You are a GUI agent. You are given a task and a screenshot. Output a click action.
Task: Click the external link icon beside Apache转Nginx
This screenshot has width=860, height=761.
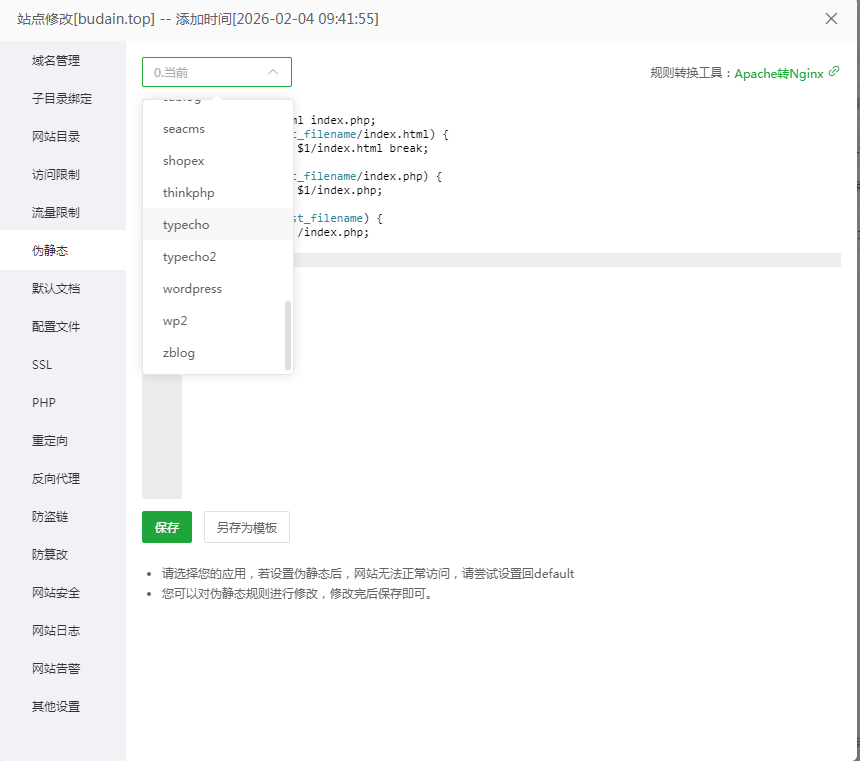coord(834,72)
